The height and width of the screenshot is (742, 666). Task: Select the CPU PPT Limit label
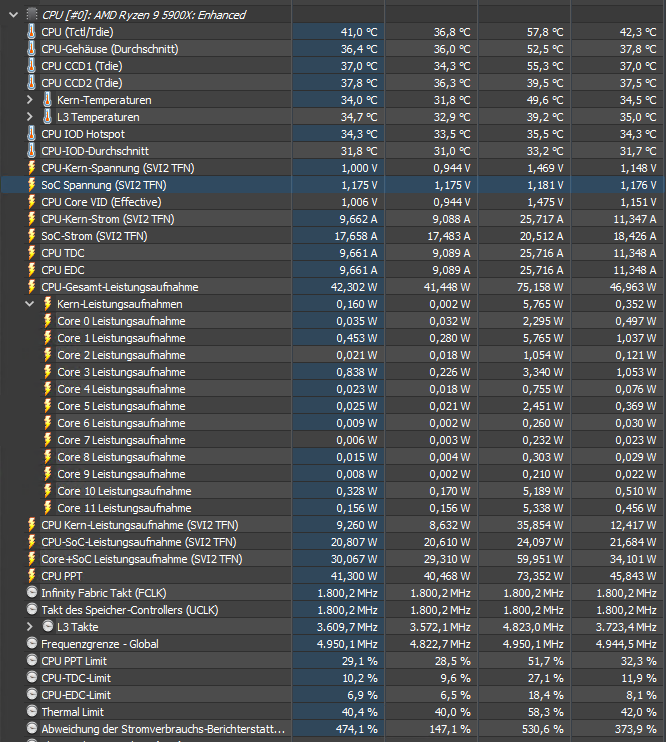point(74,661)
